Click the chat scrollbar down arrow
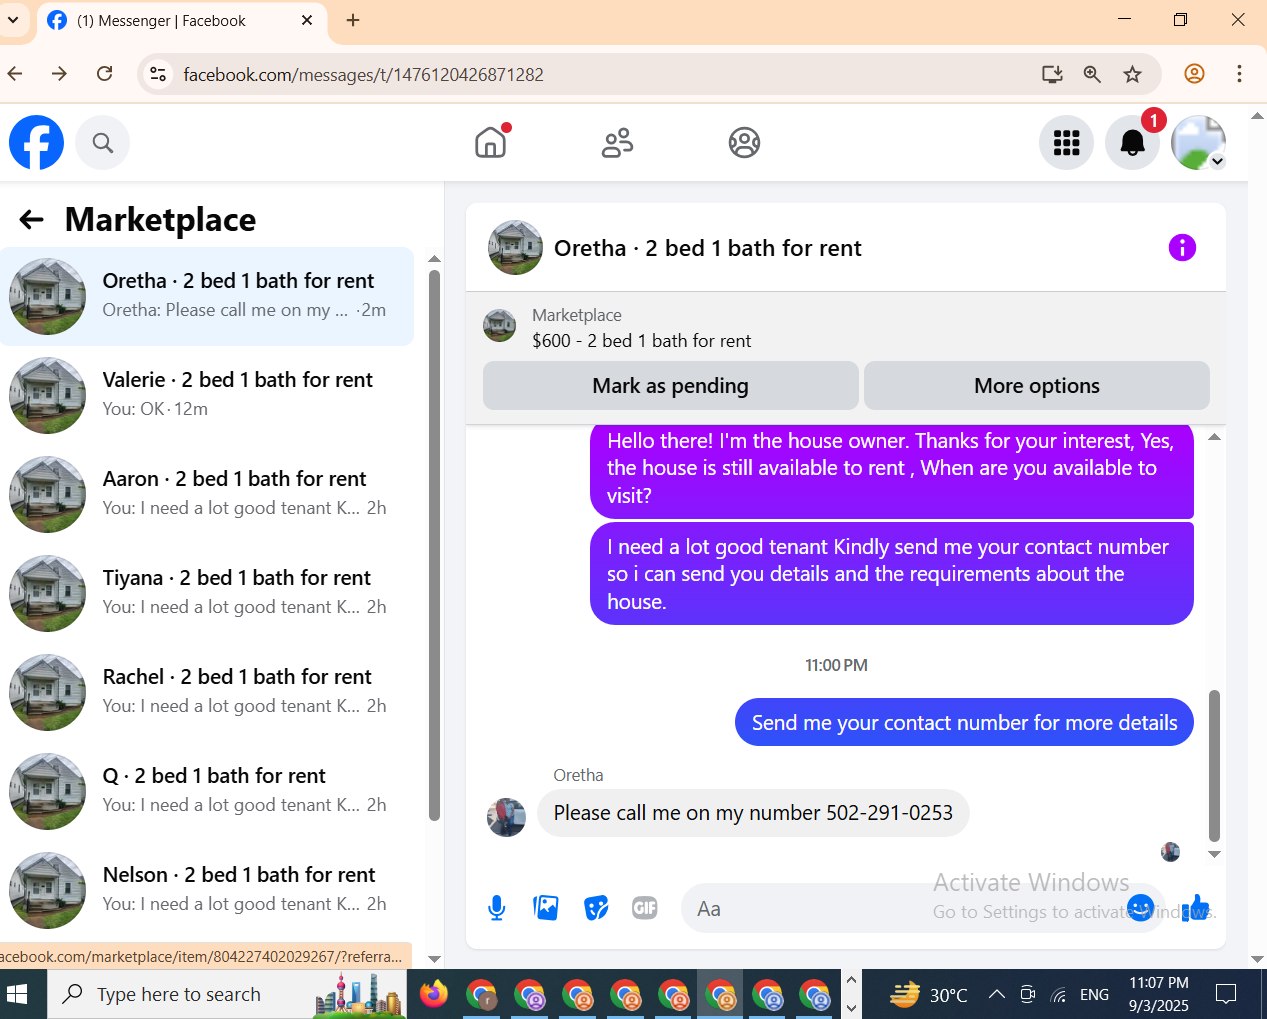1267x1019 pixels. click(x=1214, y=854)
